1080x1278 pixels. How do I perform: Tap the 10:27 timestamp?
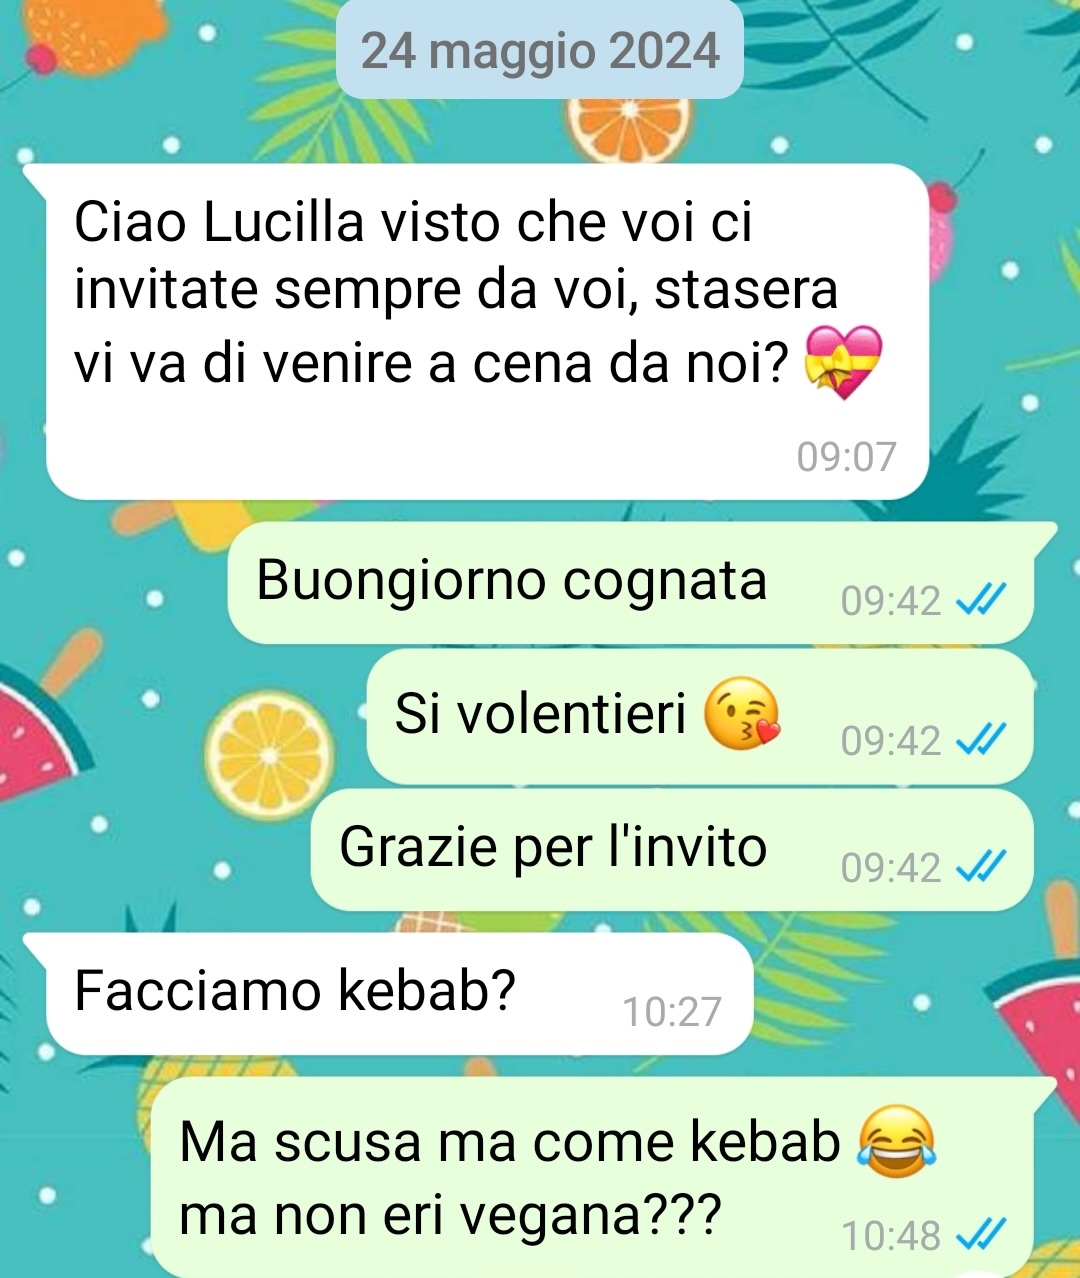coord(671,1012)
